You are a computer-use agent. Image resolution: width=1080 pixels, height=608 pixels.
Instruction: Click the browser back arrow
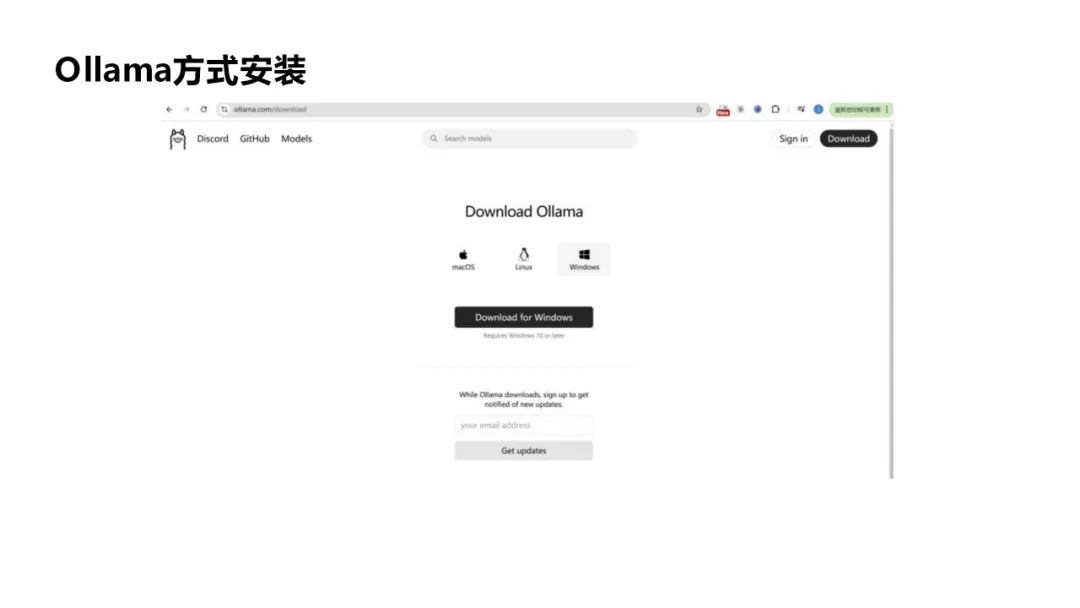(x=169, y=109)
